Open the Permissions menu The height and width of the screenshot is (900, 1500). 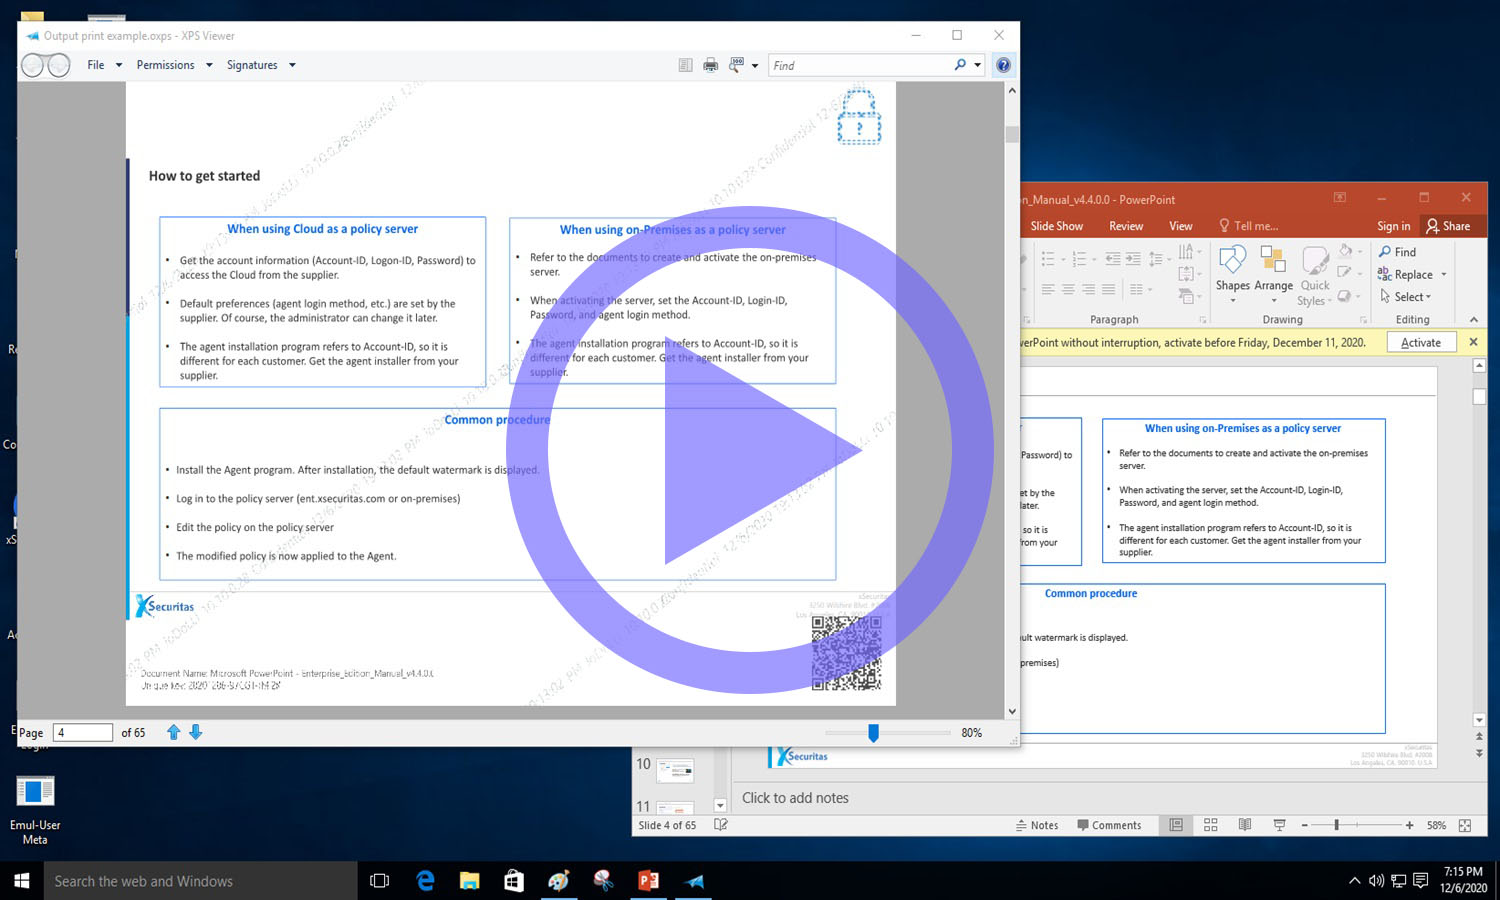tap(174, 65)
